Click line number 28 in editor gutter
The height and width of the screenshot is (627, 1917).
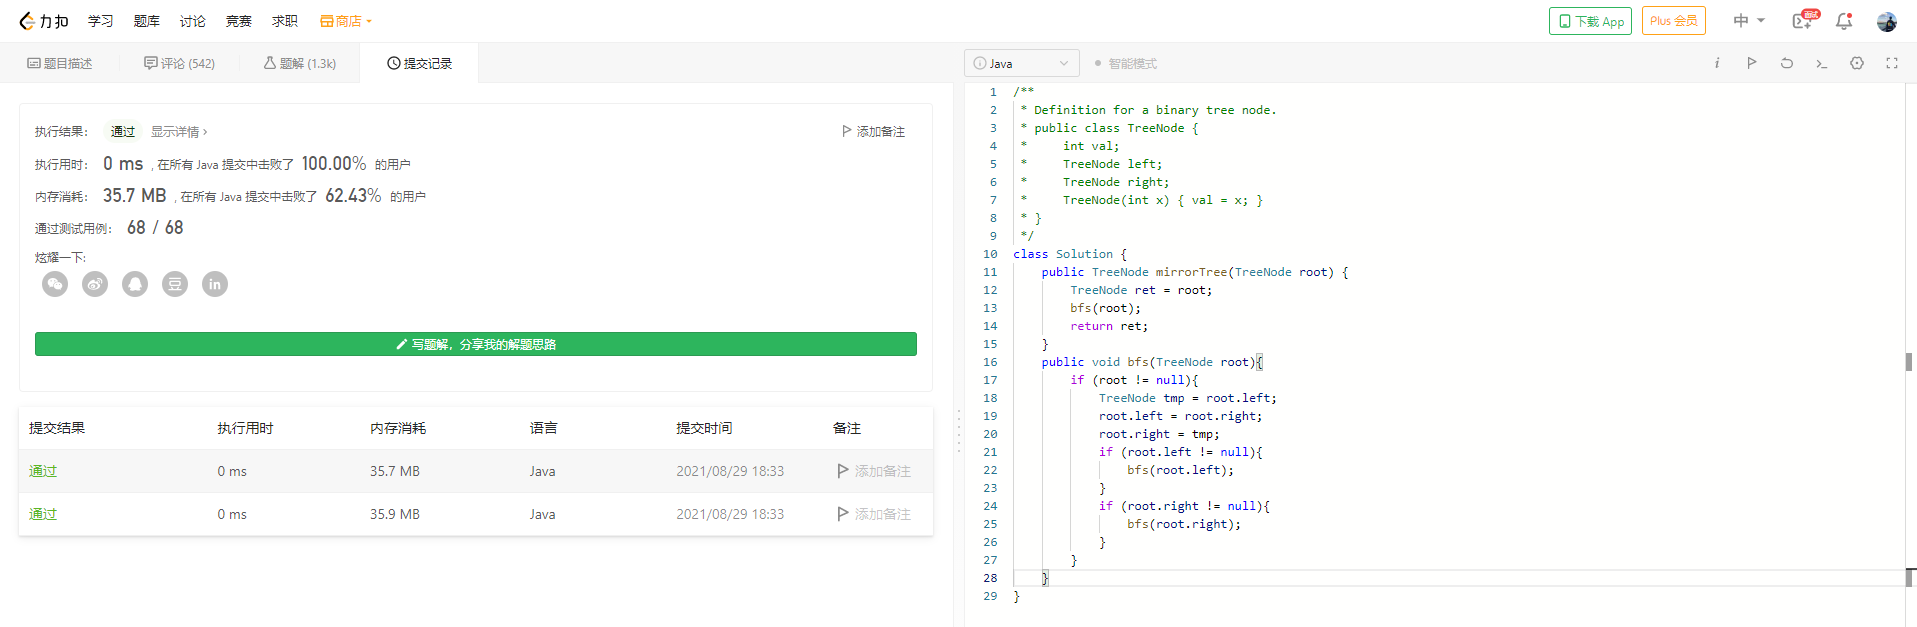(990, 578)
